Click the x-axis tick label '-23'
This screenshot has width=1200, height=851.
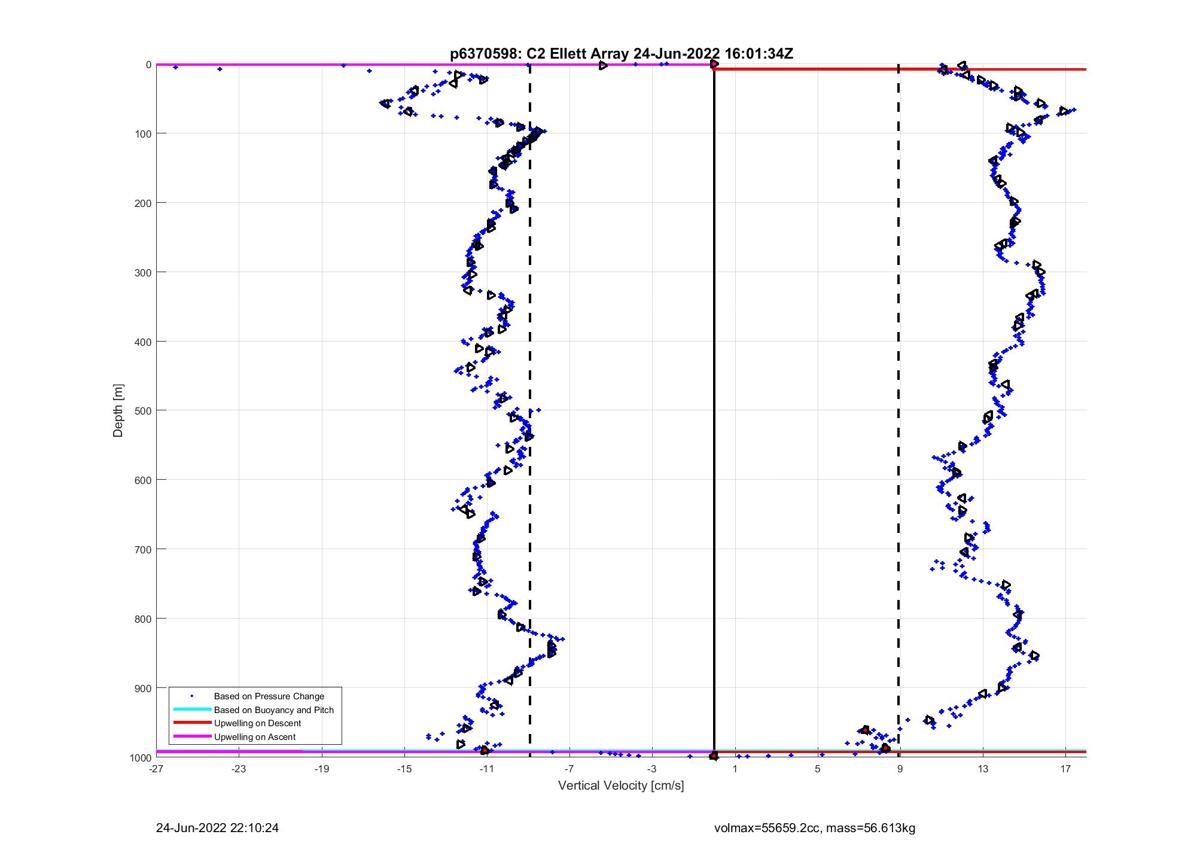[x=238, y=769]
